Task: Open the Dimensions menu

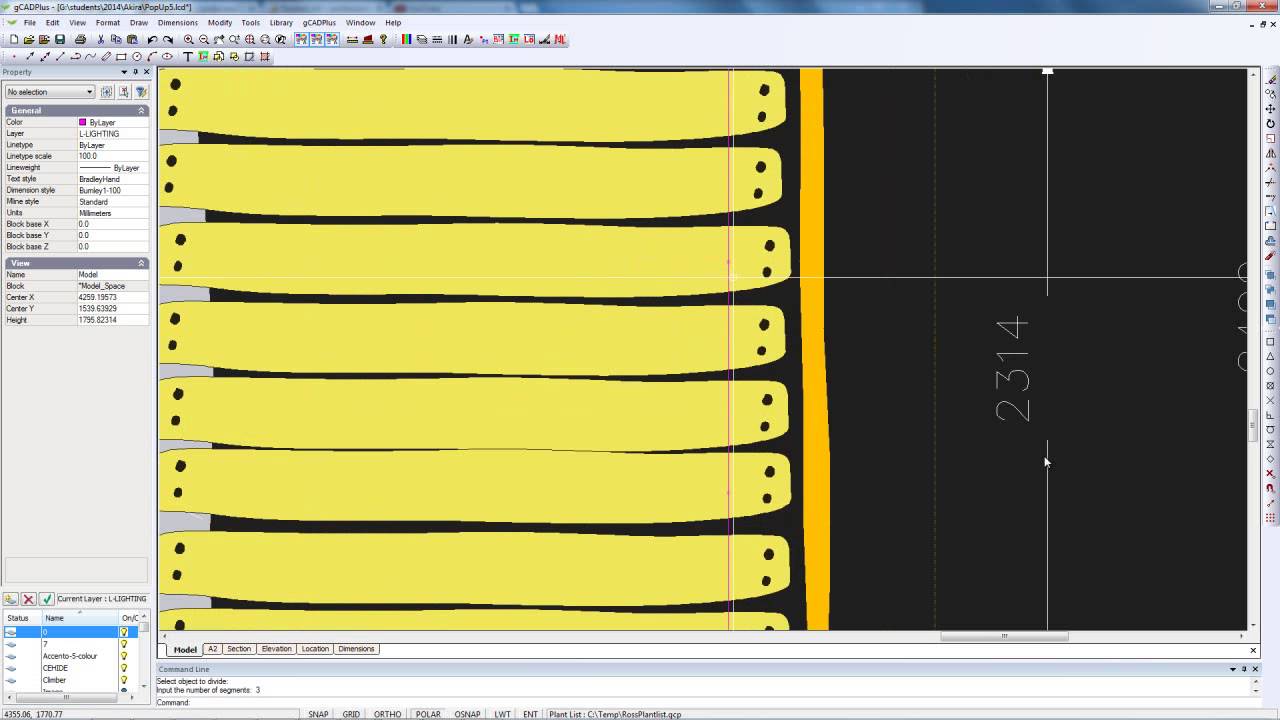Action: coord(178,22)
